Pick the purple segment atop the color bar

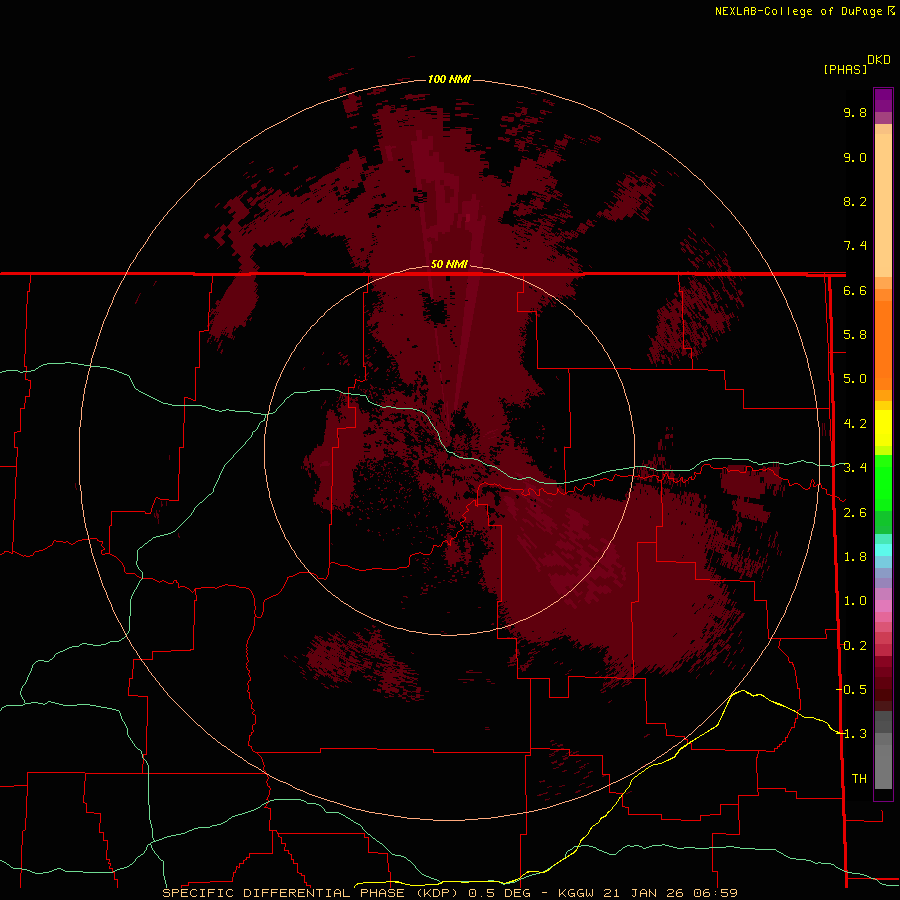pyautogui.click(x=883, y=100)
